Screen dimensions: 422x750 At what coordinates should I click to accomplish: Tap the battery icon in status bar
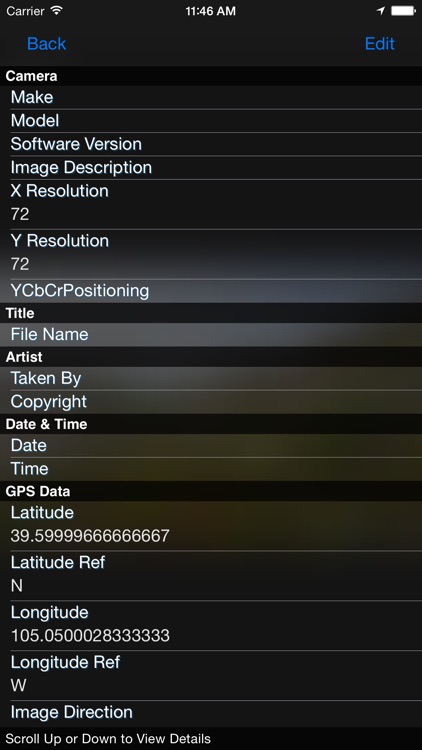pos(402,11)
